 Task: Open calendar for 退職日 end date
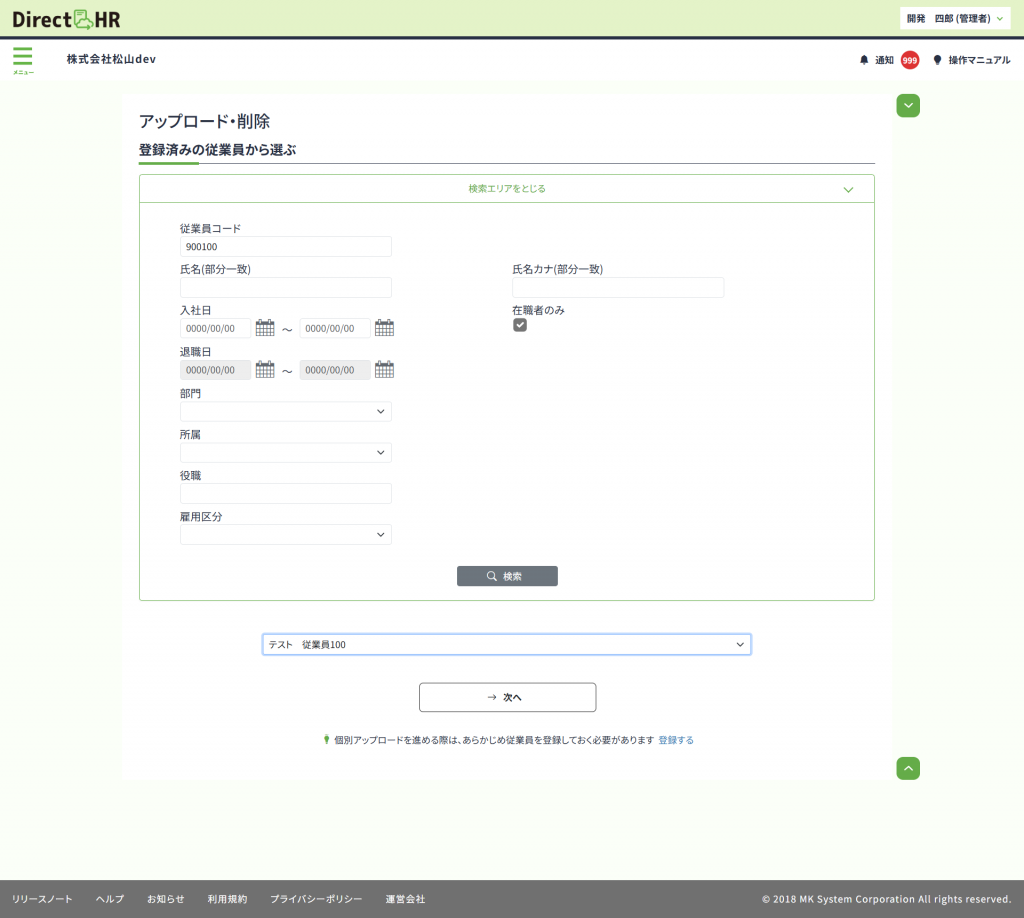(x=384, y=370)
